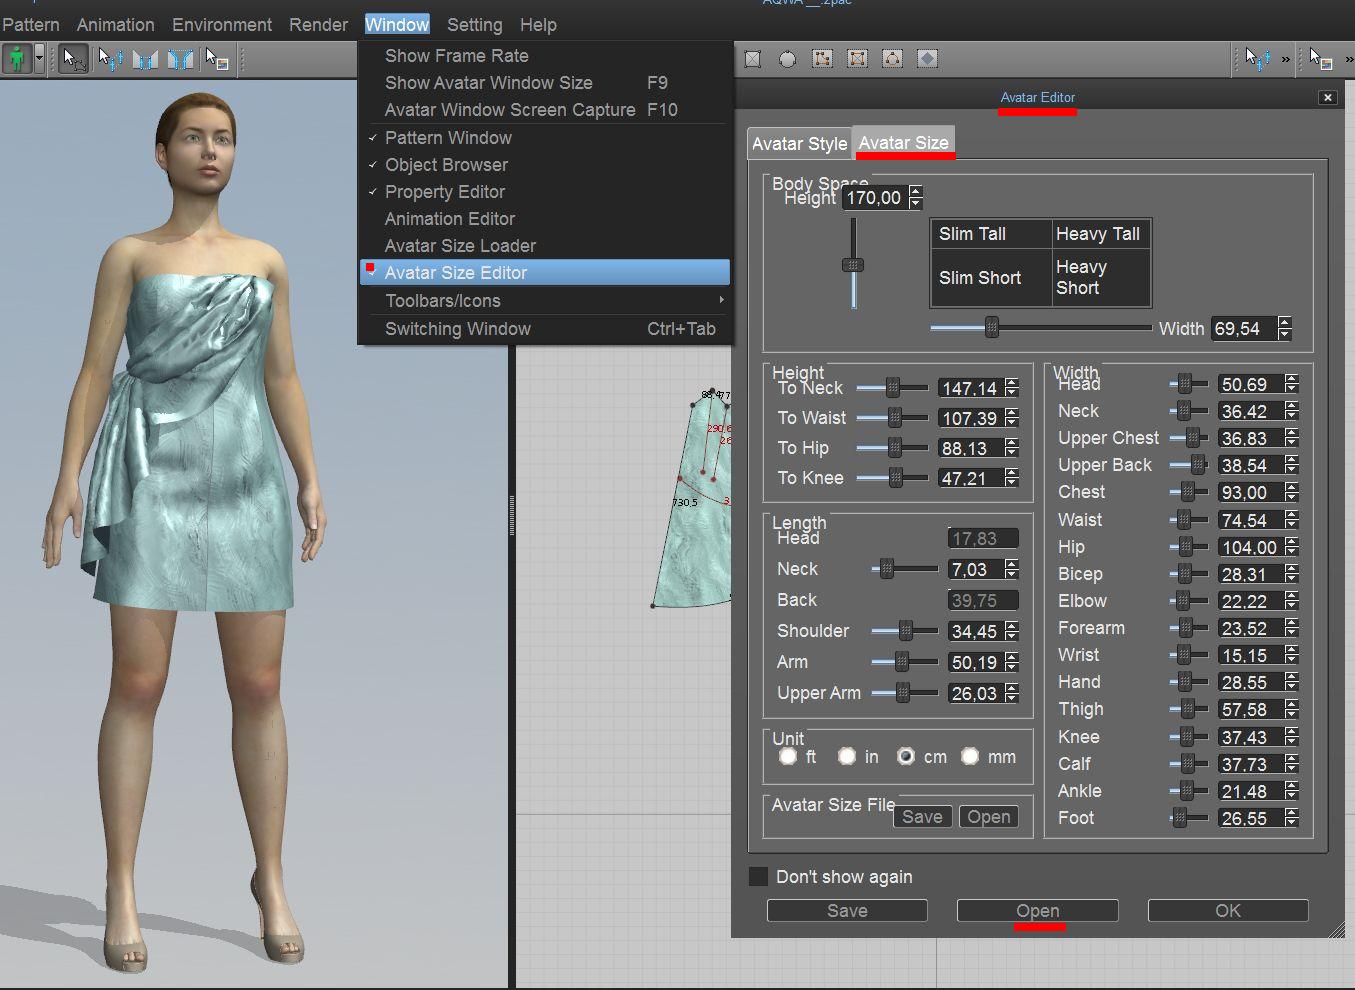Screen dimensions: 1355x990
Task: Select the Segment Sewing tool in left toolbar
Action: [x=146, y=60]
